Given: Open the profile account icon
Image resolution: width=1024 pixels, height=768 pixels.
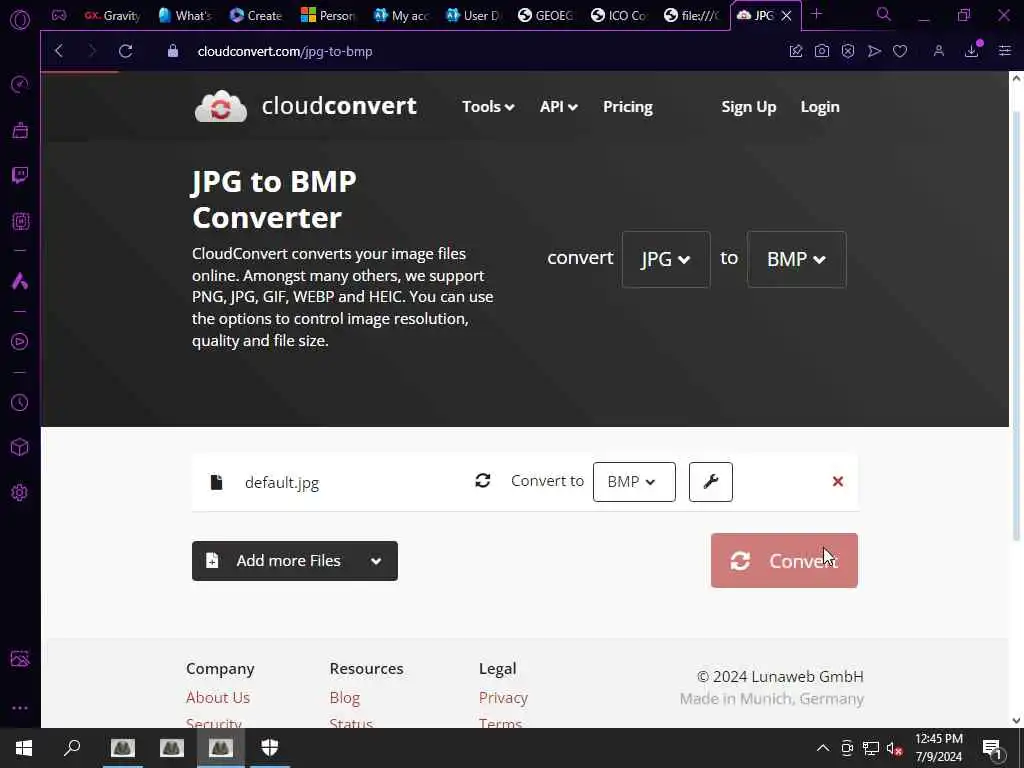Looking at the screenshot, I should (x=938, y=51).
